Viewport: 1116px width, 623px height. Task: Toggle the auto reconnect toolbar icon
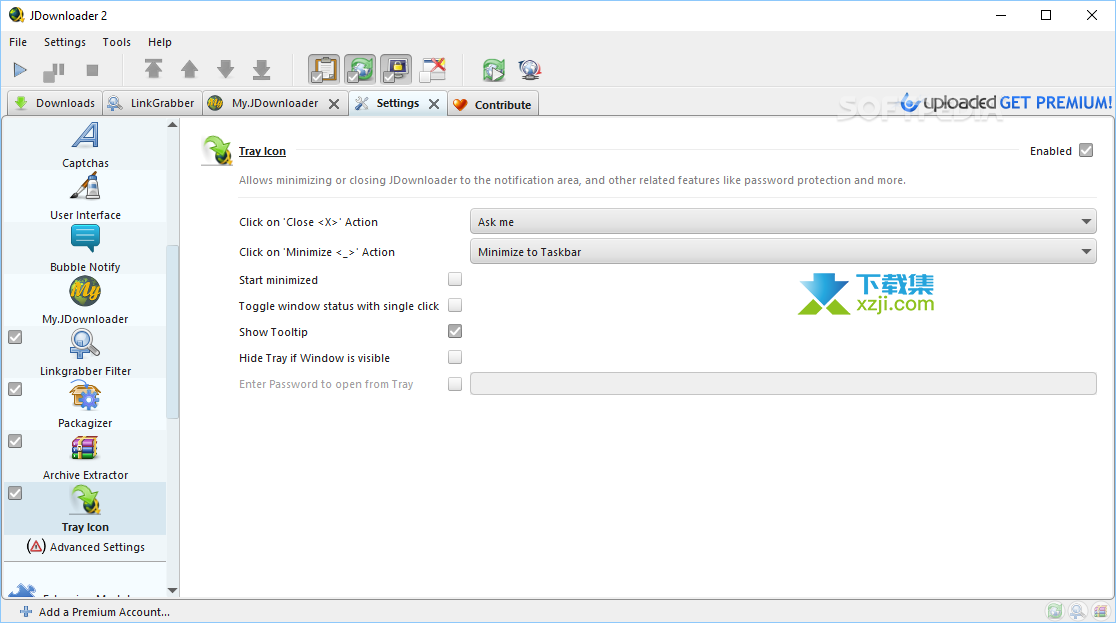[360, 69]
